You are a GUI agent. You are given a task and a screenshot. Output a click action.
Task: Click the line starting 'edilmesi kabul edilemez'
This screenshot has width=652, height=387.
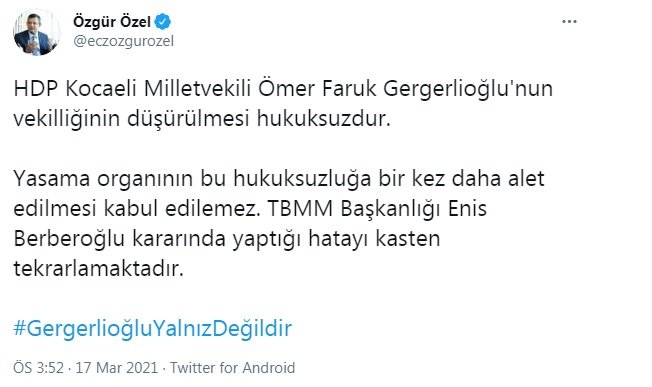click(250, 209)
